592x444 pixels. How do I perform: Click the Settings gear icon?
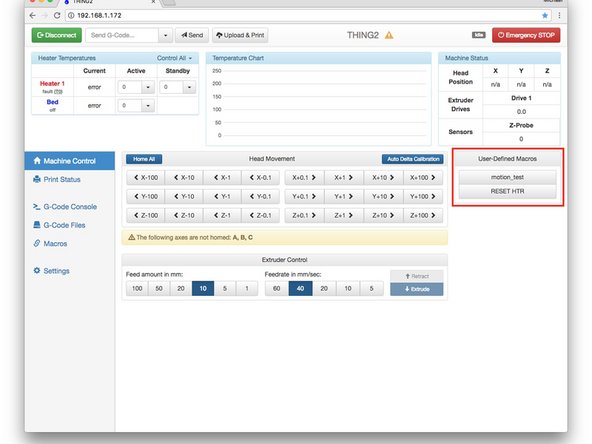click(x=37, y=271)
